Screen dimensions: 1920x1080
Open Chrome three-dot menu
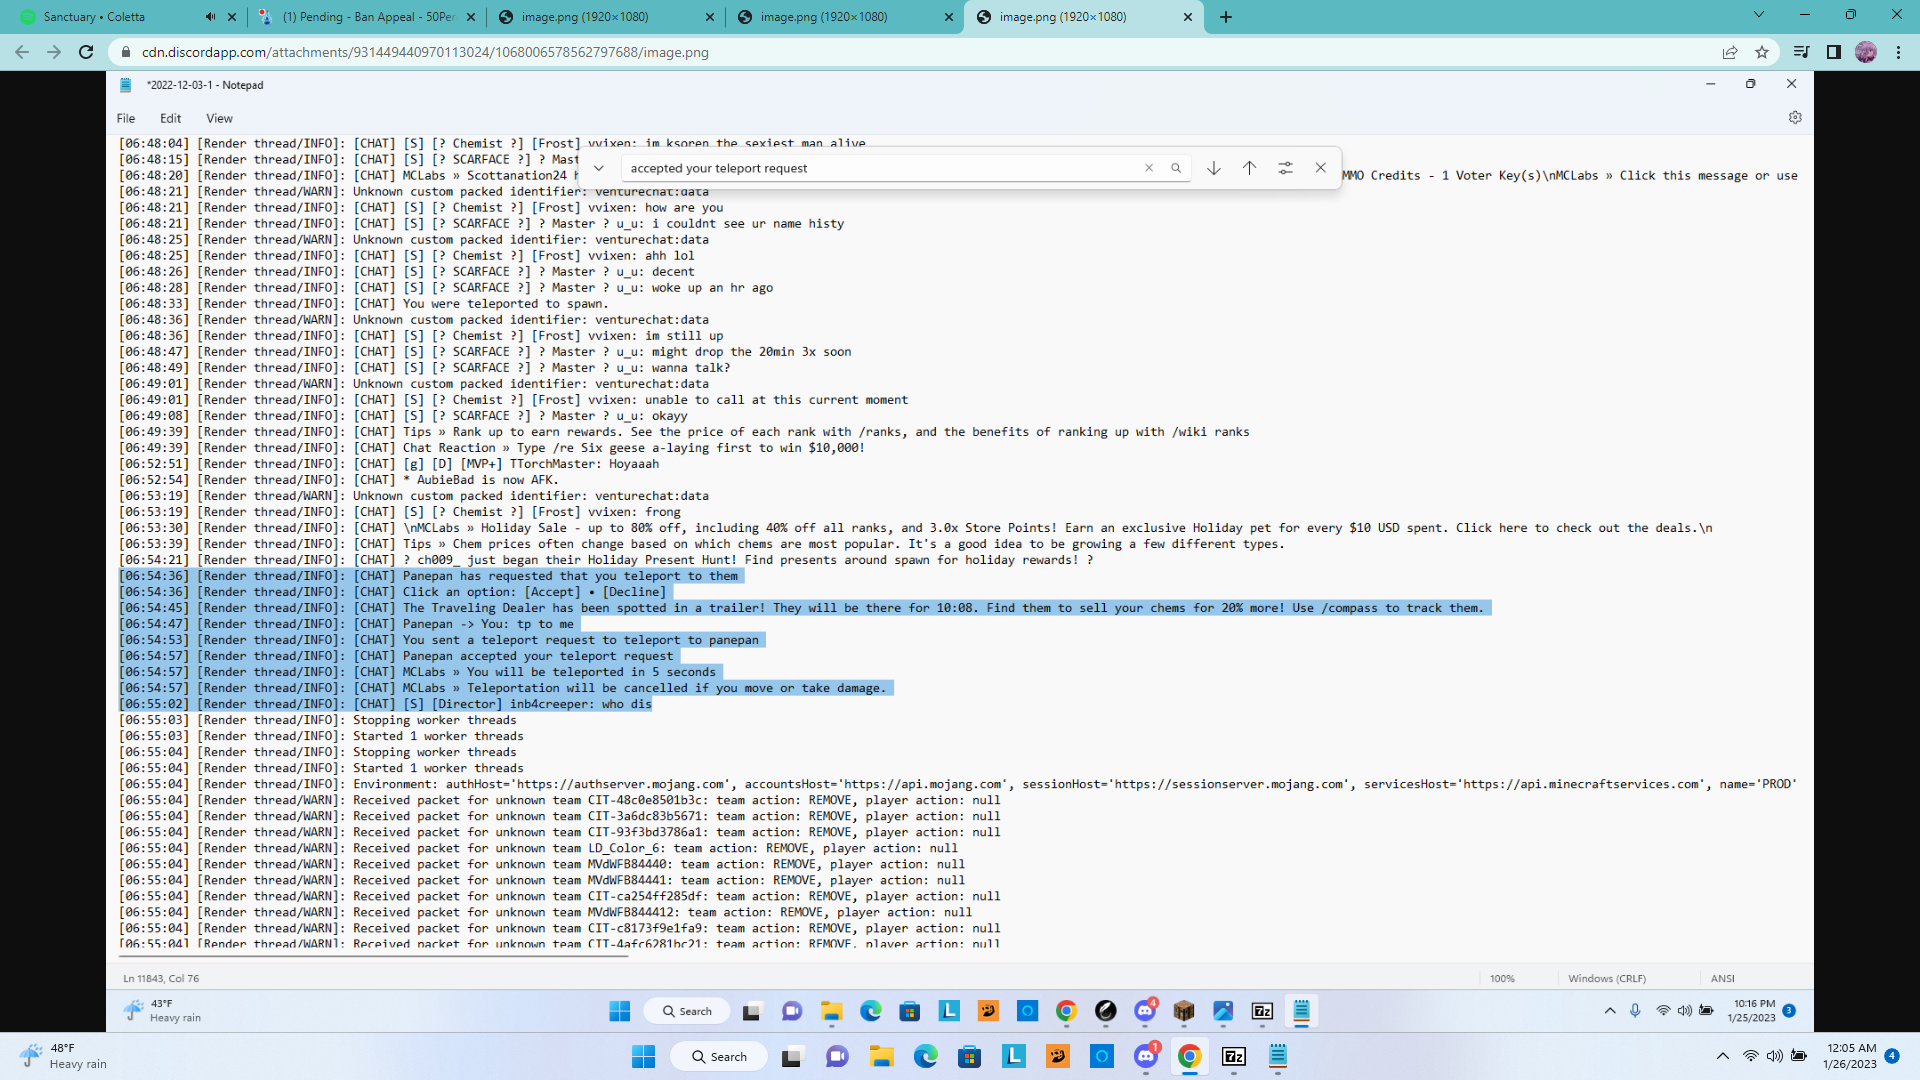pos(1898,52)
